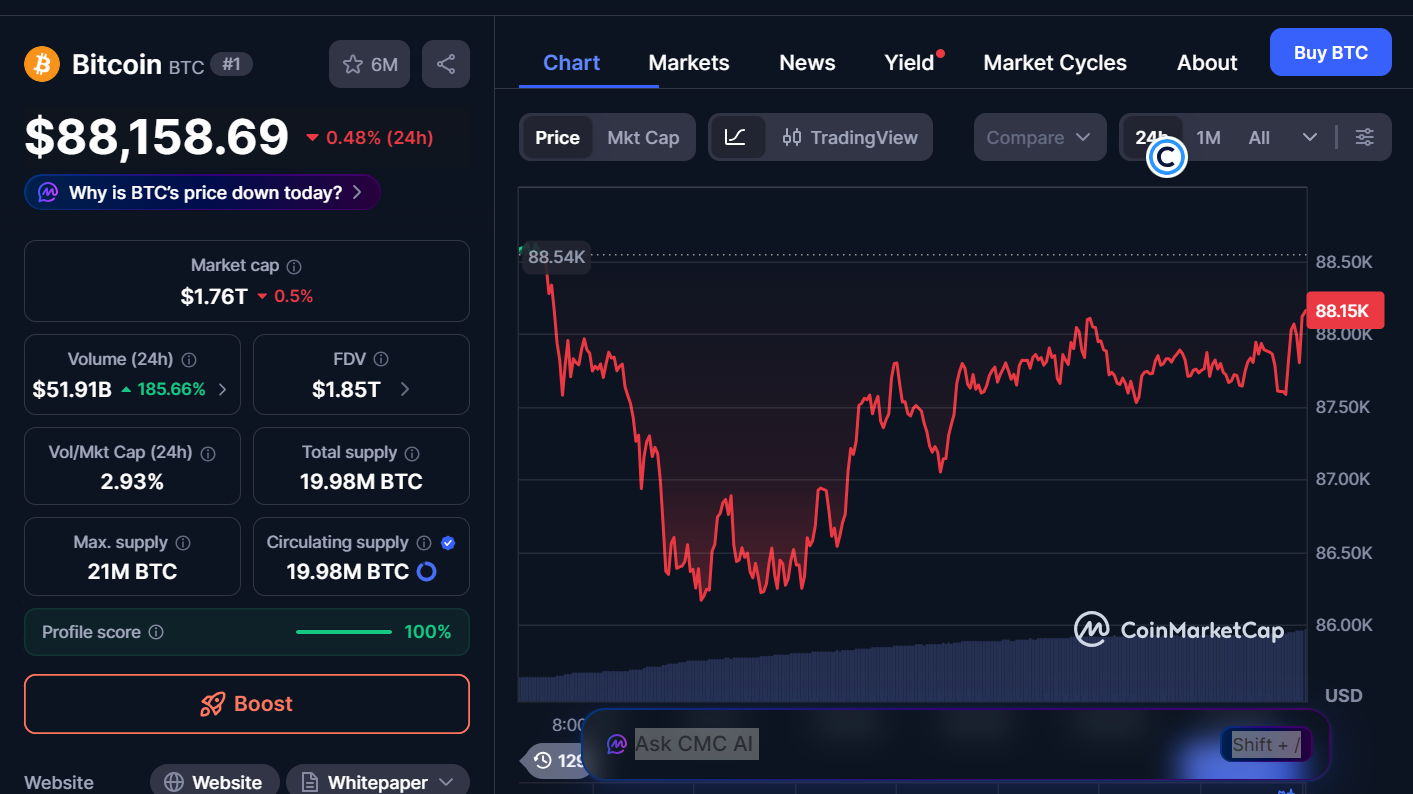
Task: Click the Max. supply info icon
Action: pos(183,543)
